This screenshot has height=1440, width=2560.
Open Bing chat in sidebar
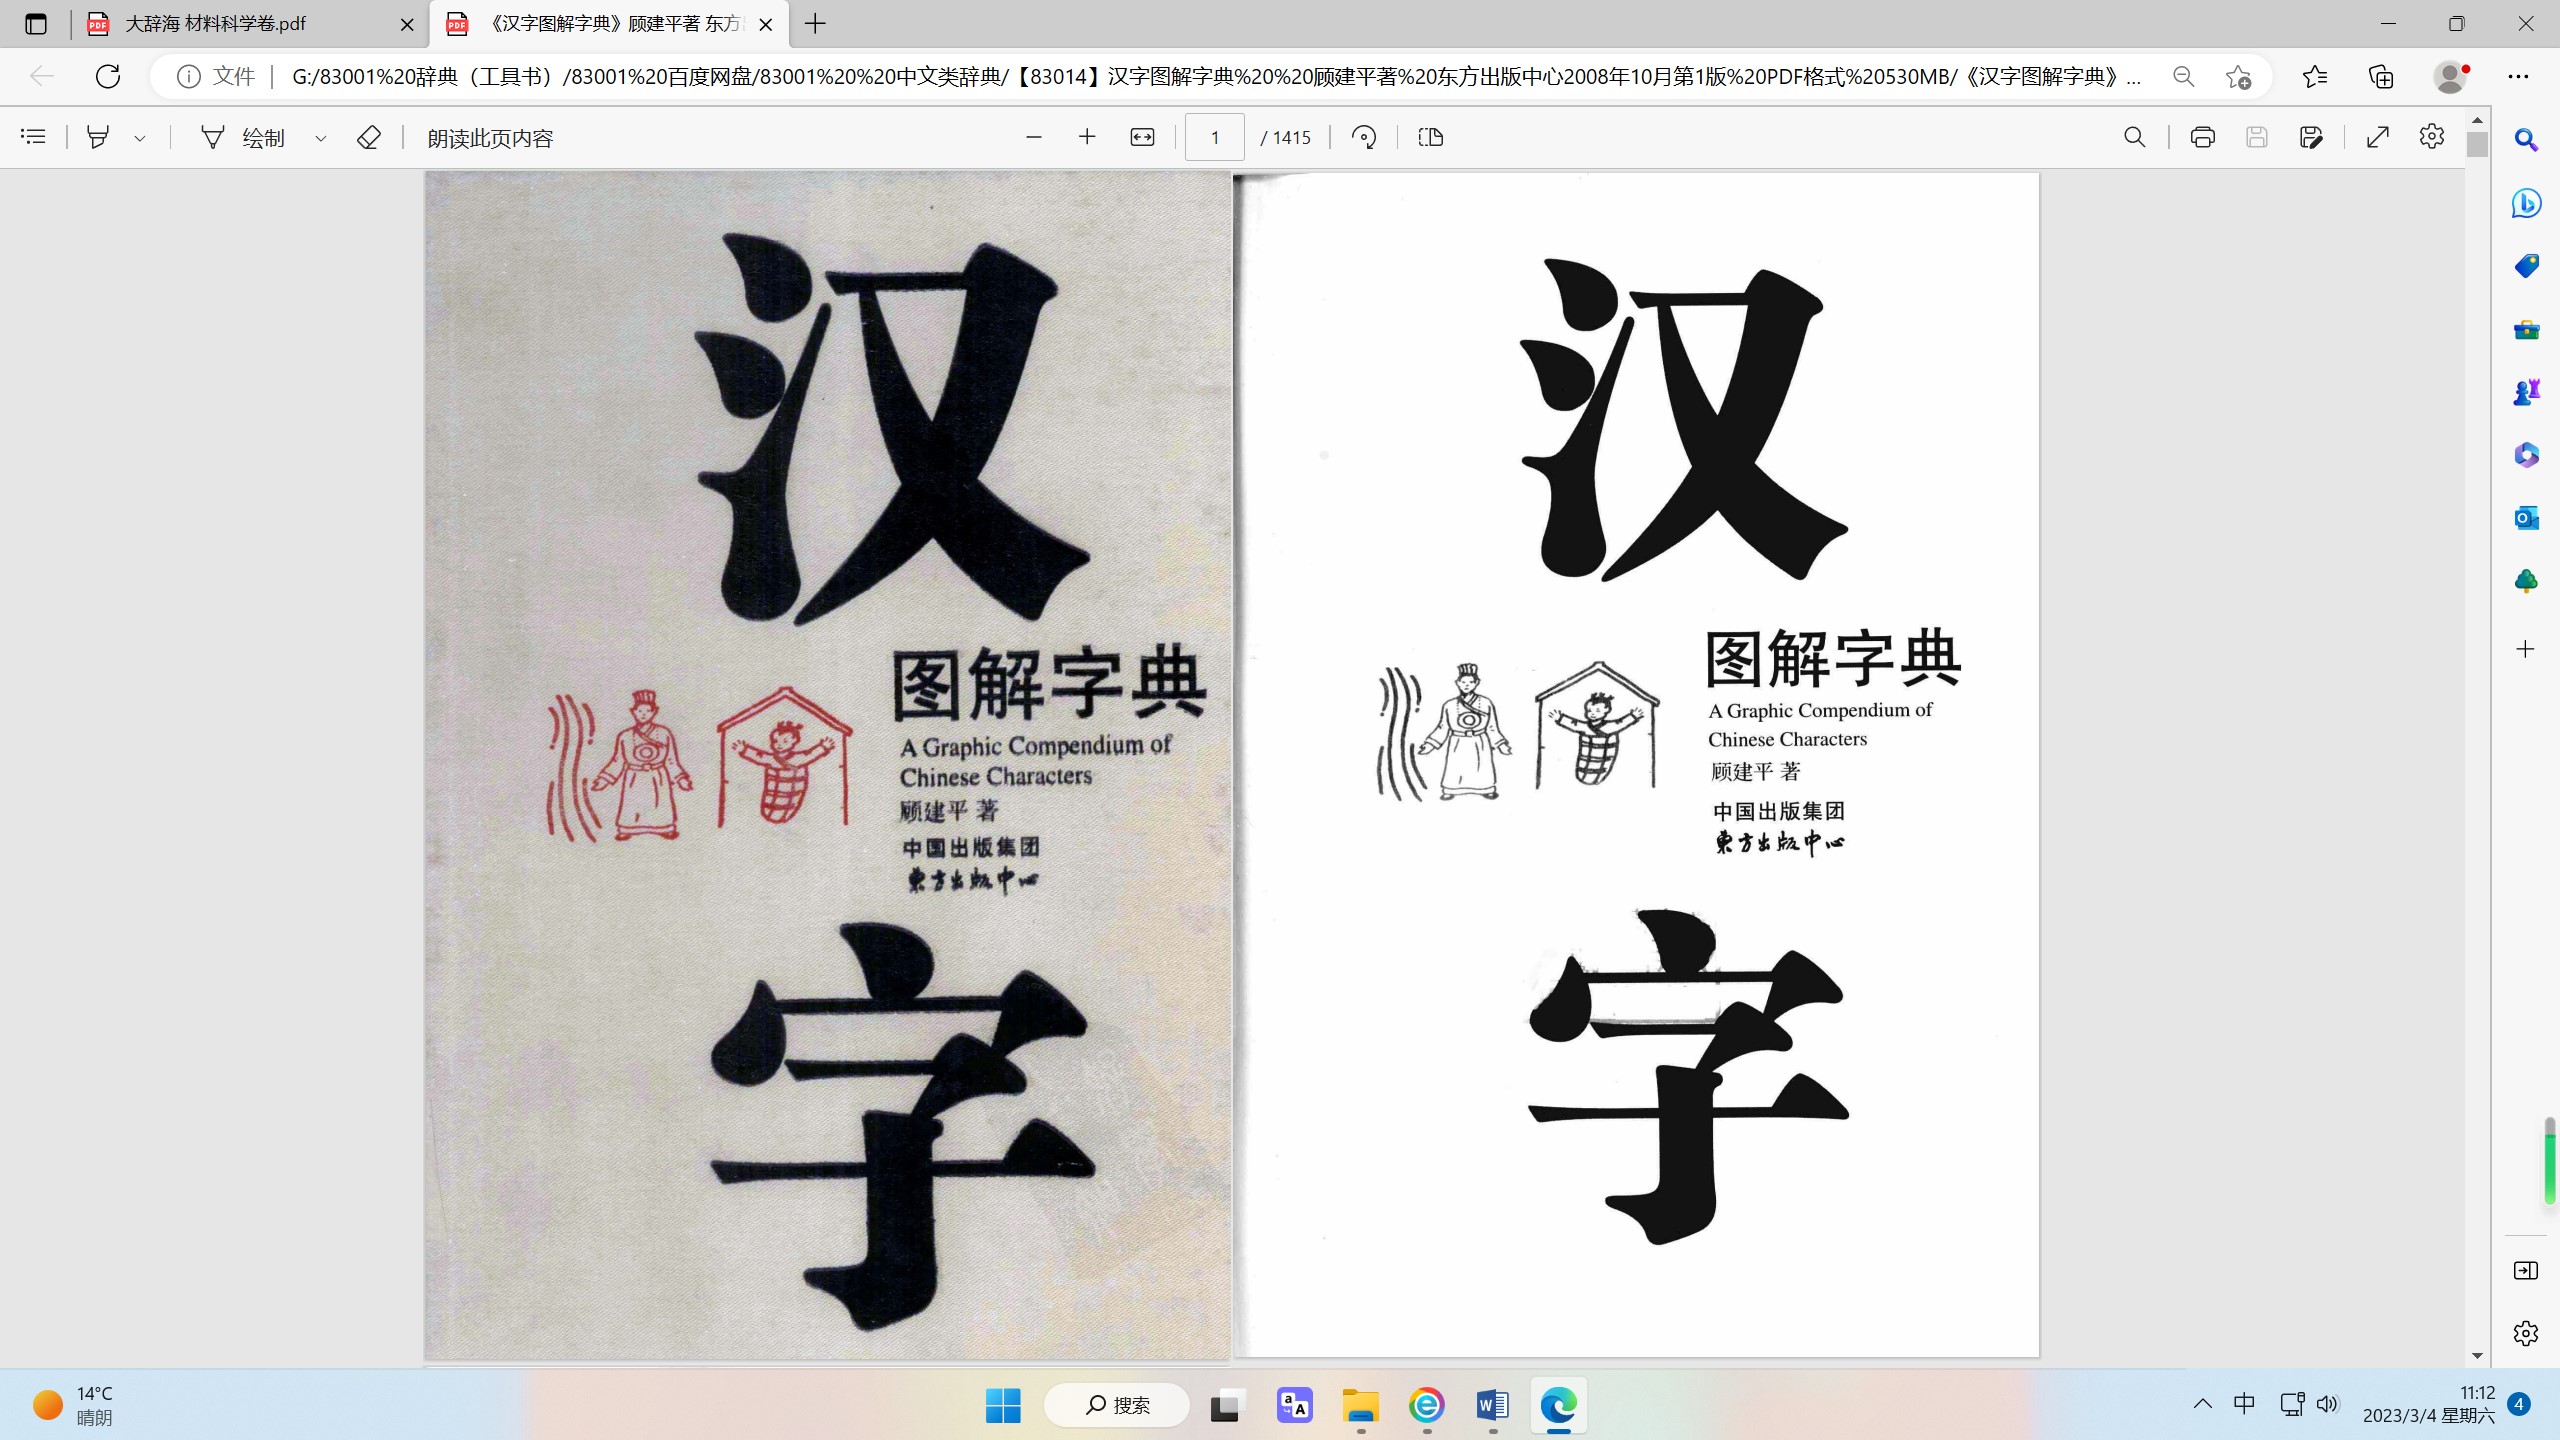(2526, 203)
